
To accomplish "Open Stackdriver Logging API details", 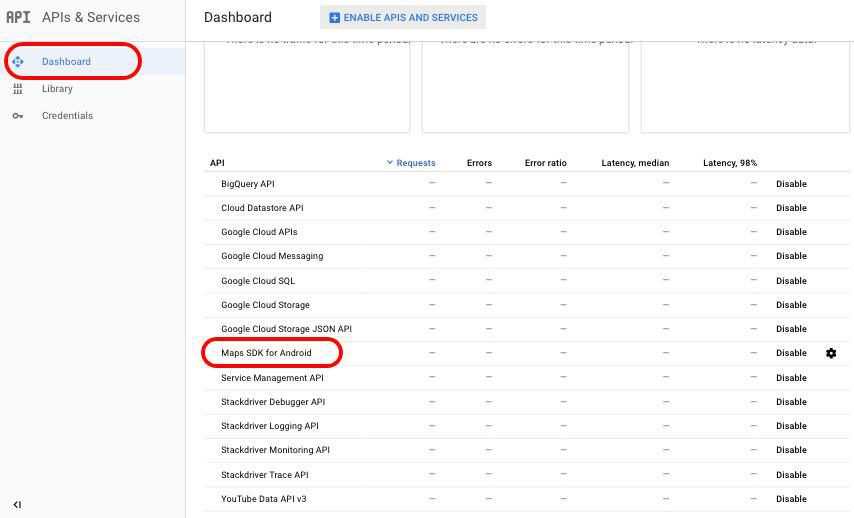I will pos(269,426).
